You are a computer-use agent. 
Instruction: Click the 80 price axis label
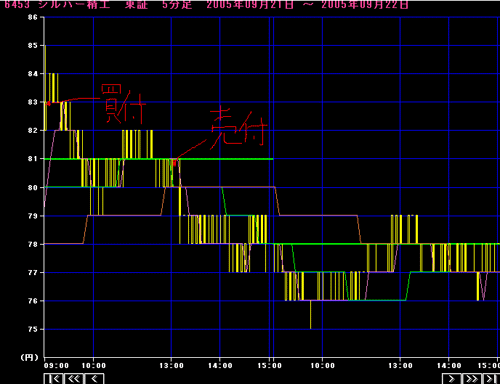(x=33, y=188)
